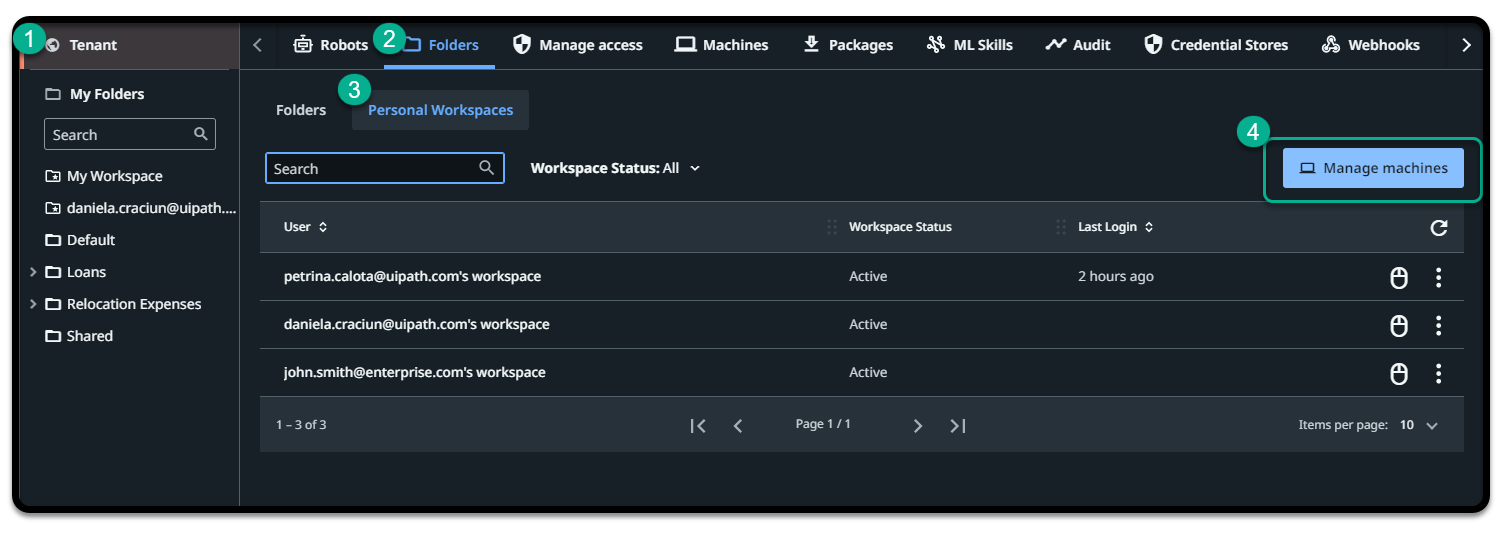Viewport: 1511px width, 533px height.
Task: Click the Credential Stores shield icon
Action: coord(1153,44)
